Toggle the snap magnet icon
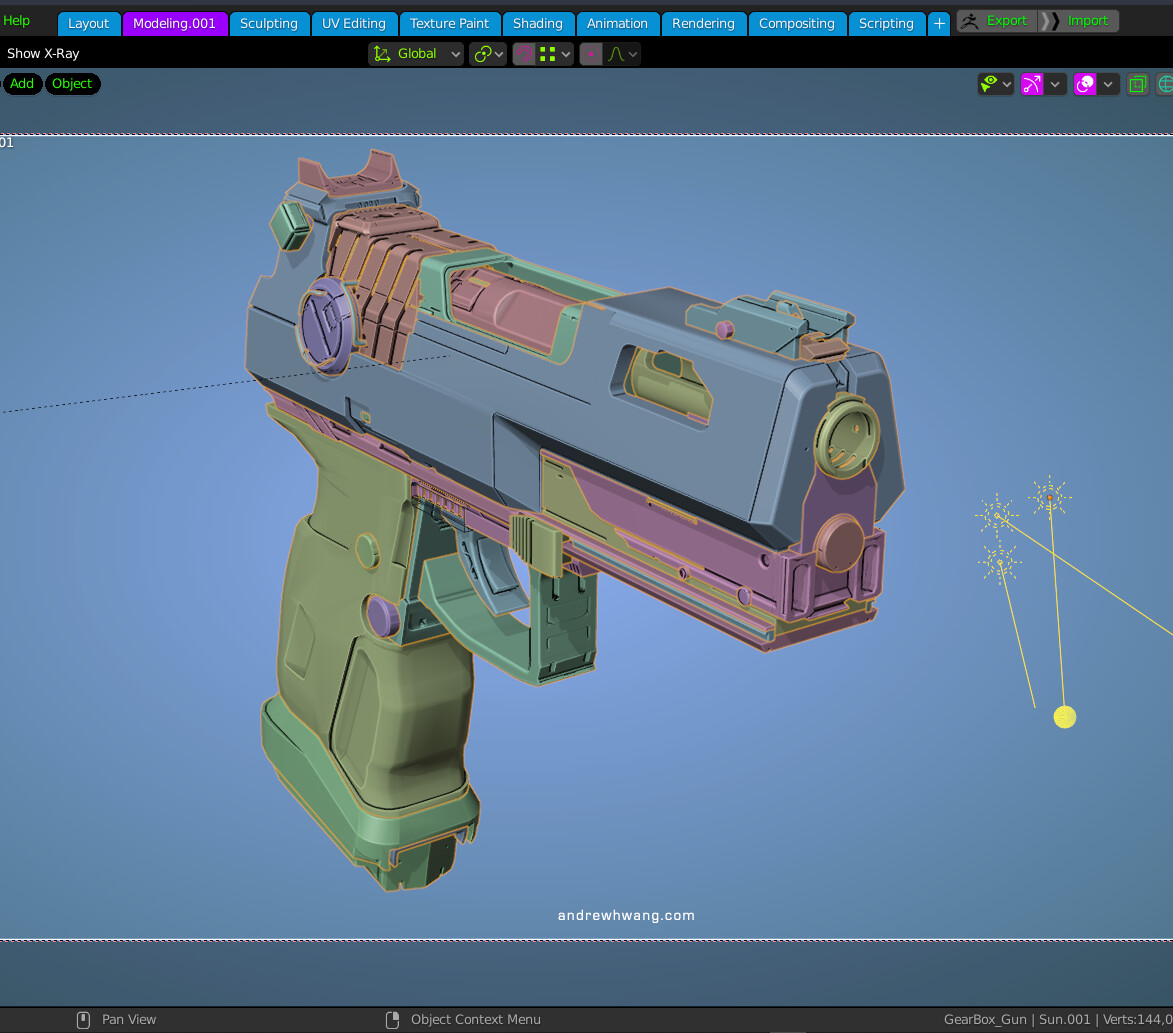1173x1033 pixels. 524,54
